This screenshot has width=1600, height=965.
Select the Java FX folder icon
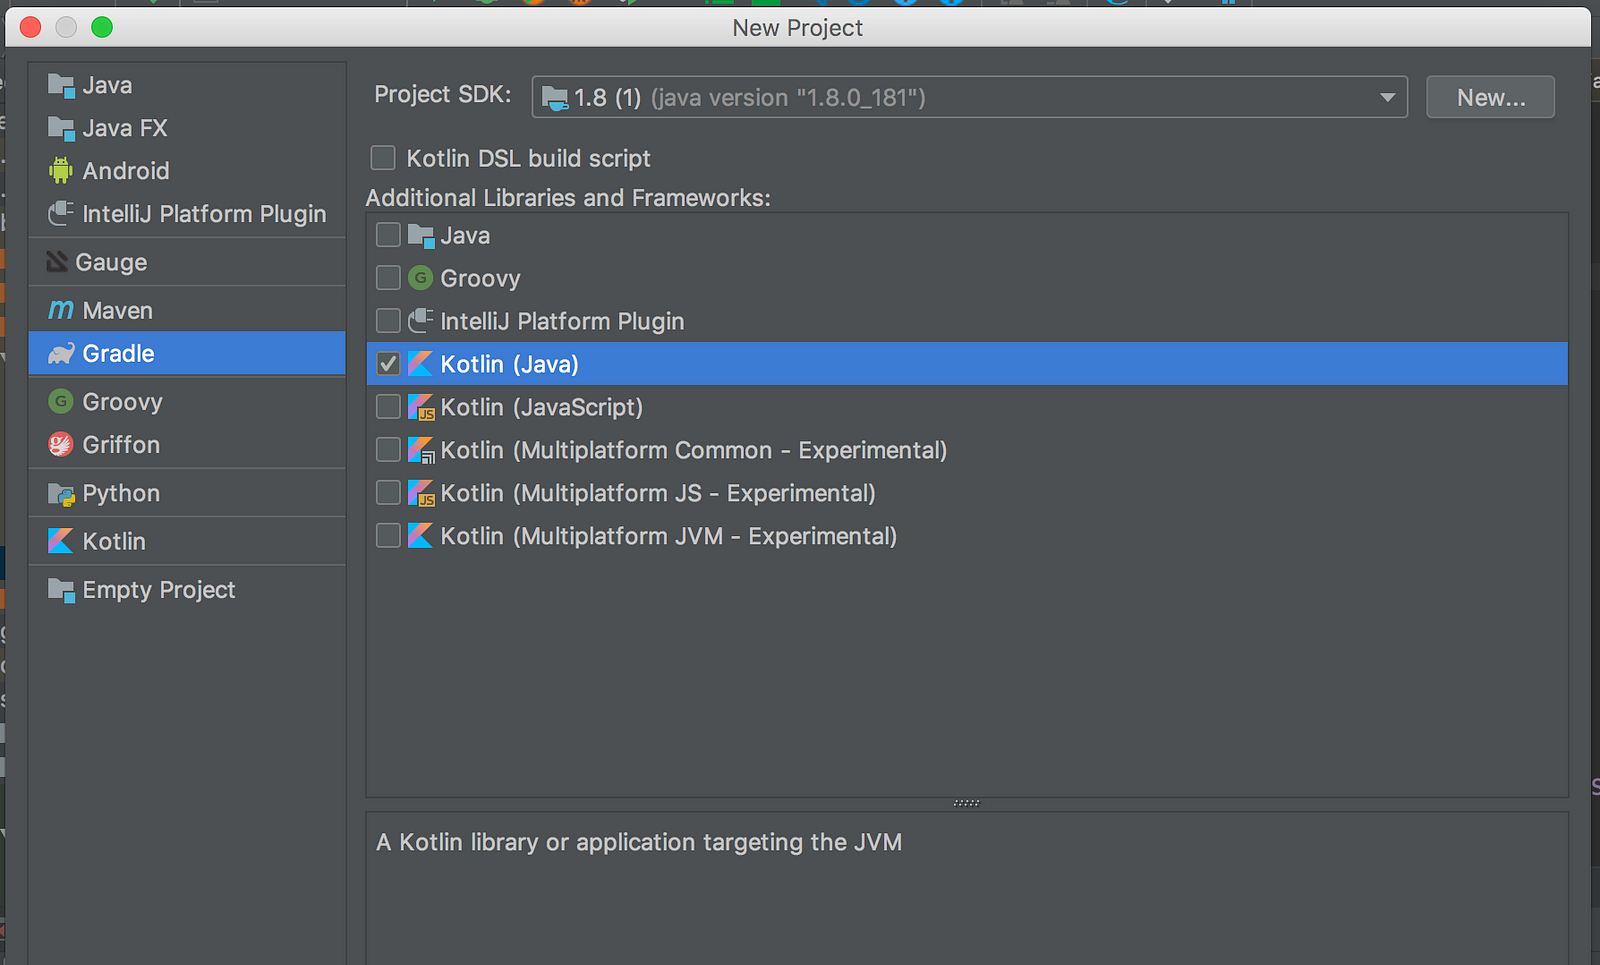pos(61,129)
